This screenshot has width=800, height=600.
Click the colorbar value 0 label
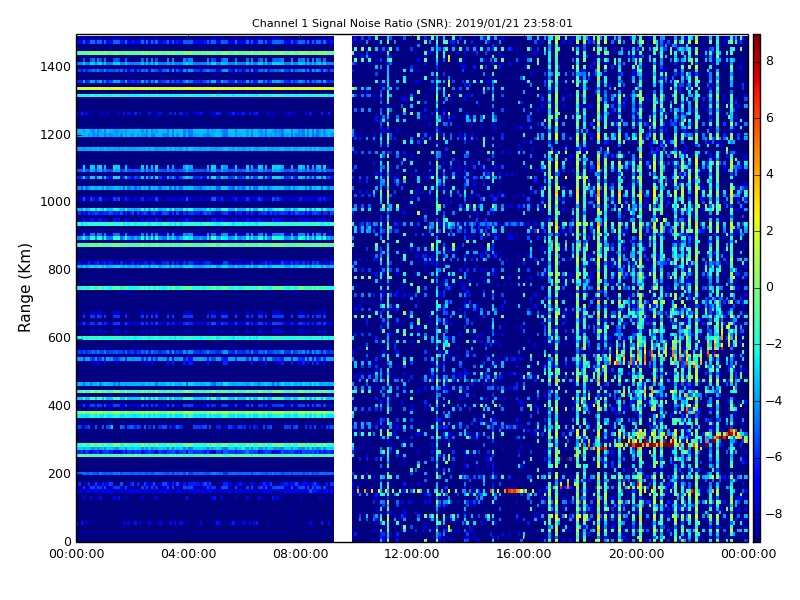click(770, 287)
